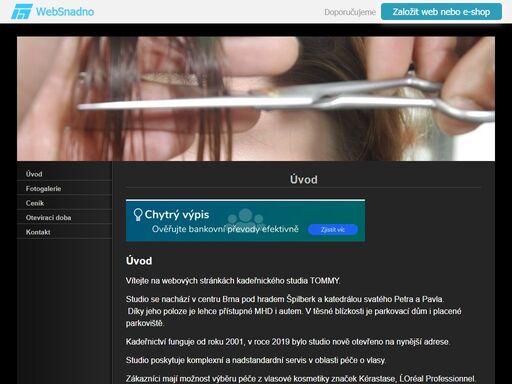Click the WebSnadno logo icon

tap(22, 12)
